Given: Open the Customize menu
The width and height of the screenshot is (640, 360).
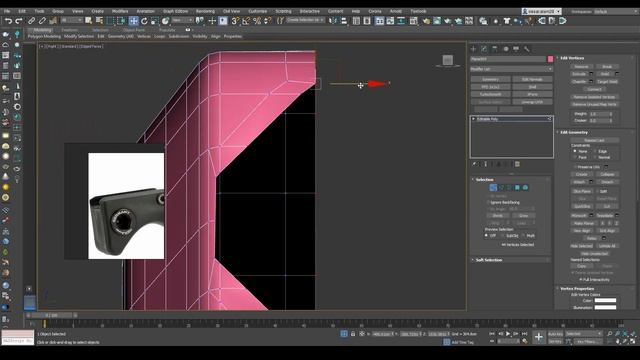Looking at the screenshot, I should pyautogui.click(x=258, y=11).
